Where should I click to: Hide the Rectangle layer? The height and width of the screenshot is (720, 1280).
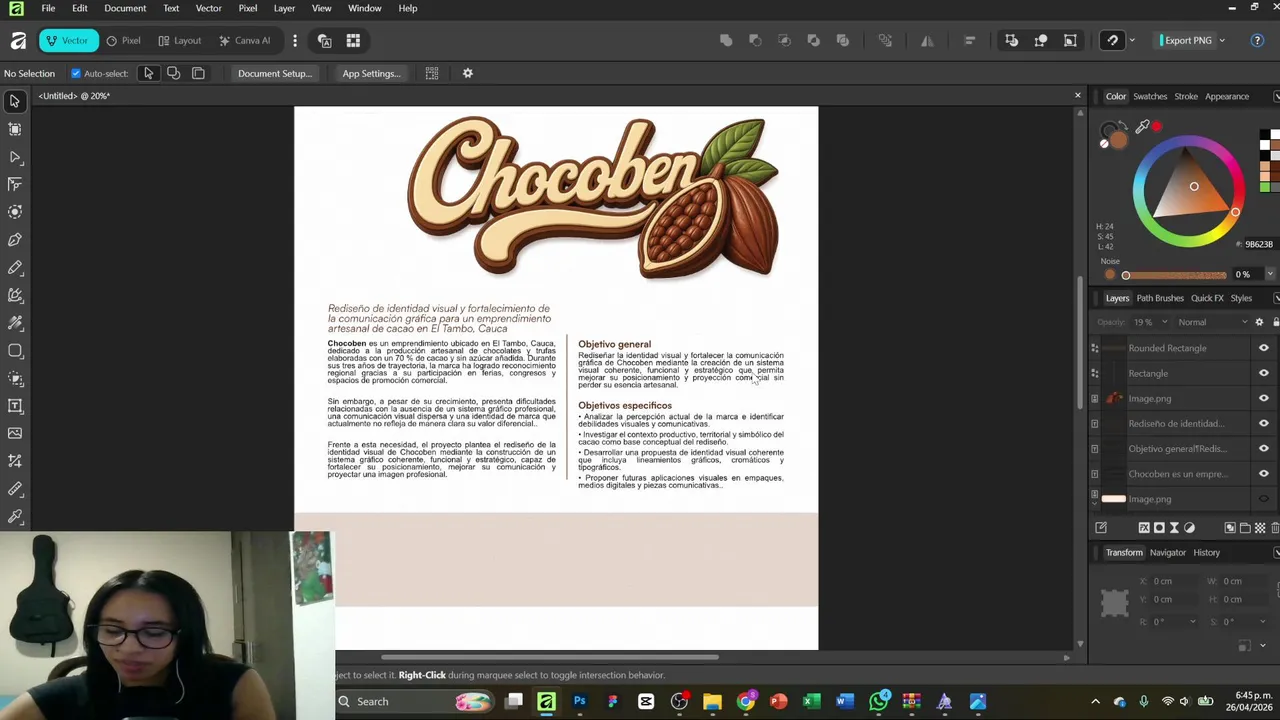point(1263,373)
